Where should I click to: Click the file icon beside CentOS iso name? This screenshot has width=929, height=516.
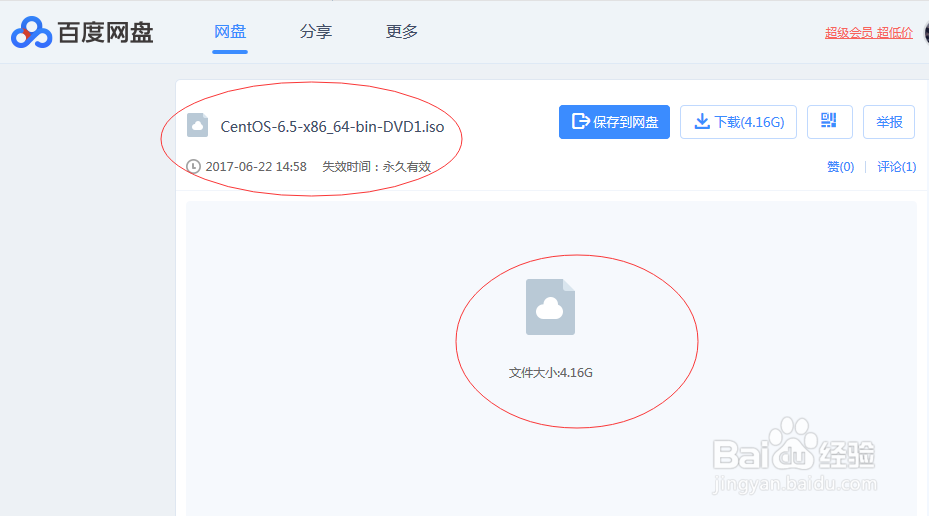click(x=197, y=126)
